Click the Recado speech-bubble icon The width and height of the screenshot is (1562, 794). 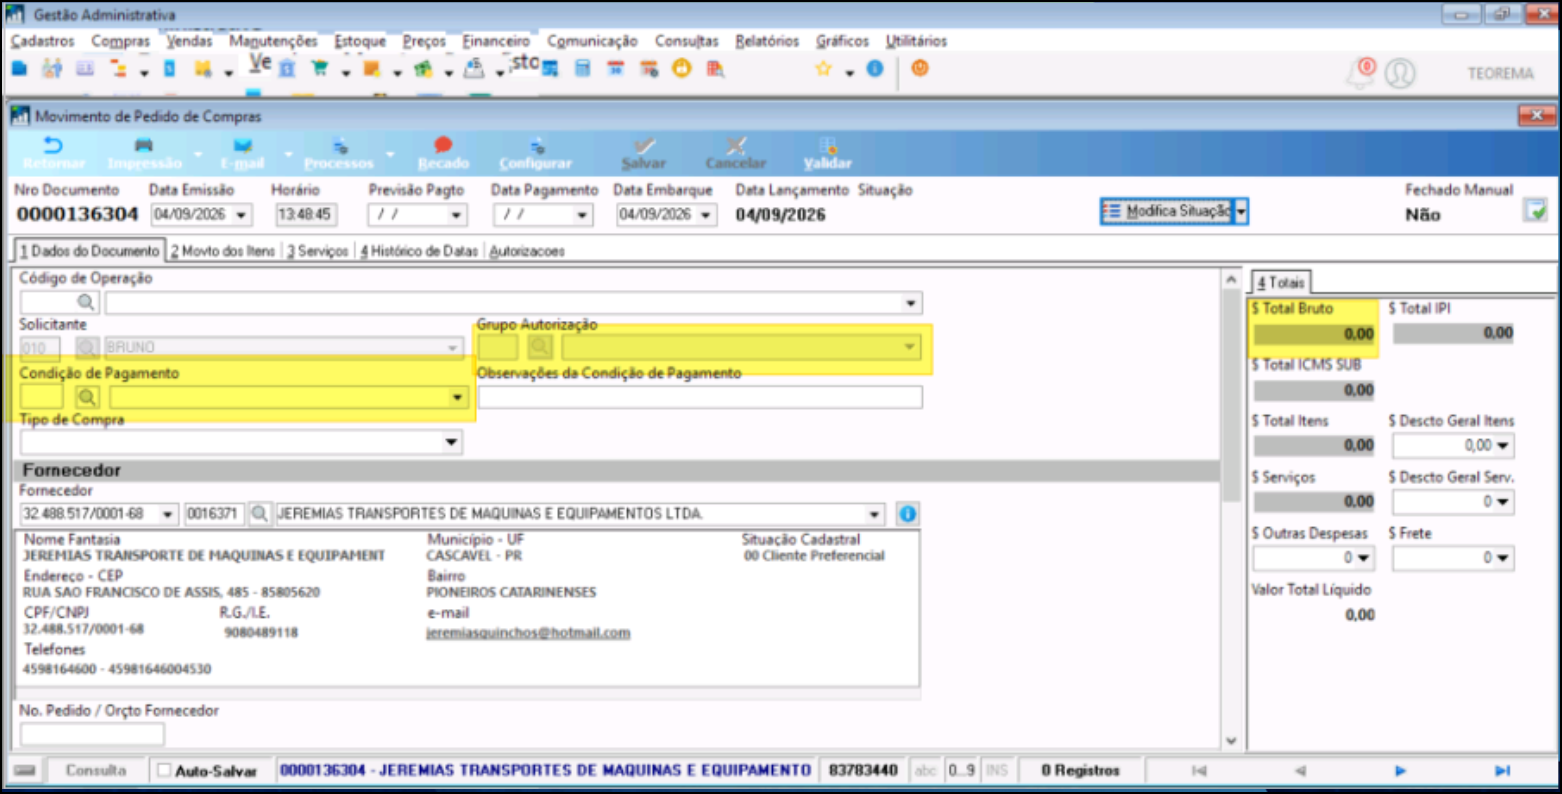tap(443, 146)
